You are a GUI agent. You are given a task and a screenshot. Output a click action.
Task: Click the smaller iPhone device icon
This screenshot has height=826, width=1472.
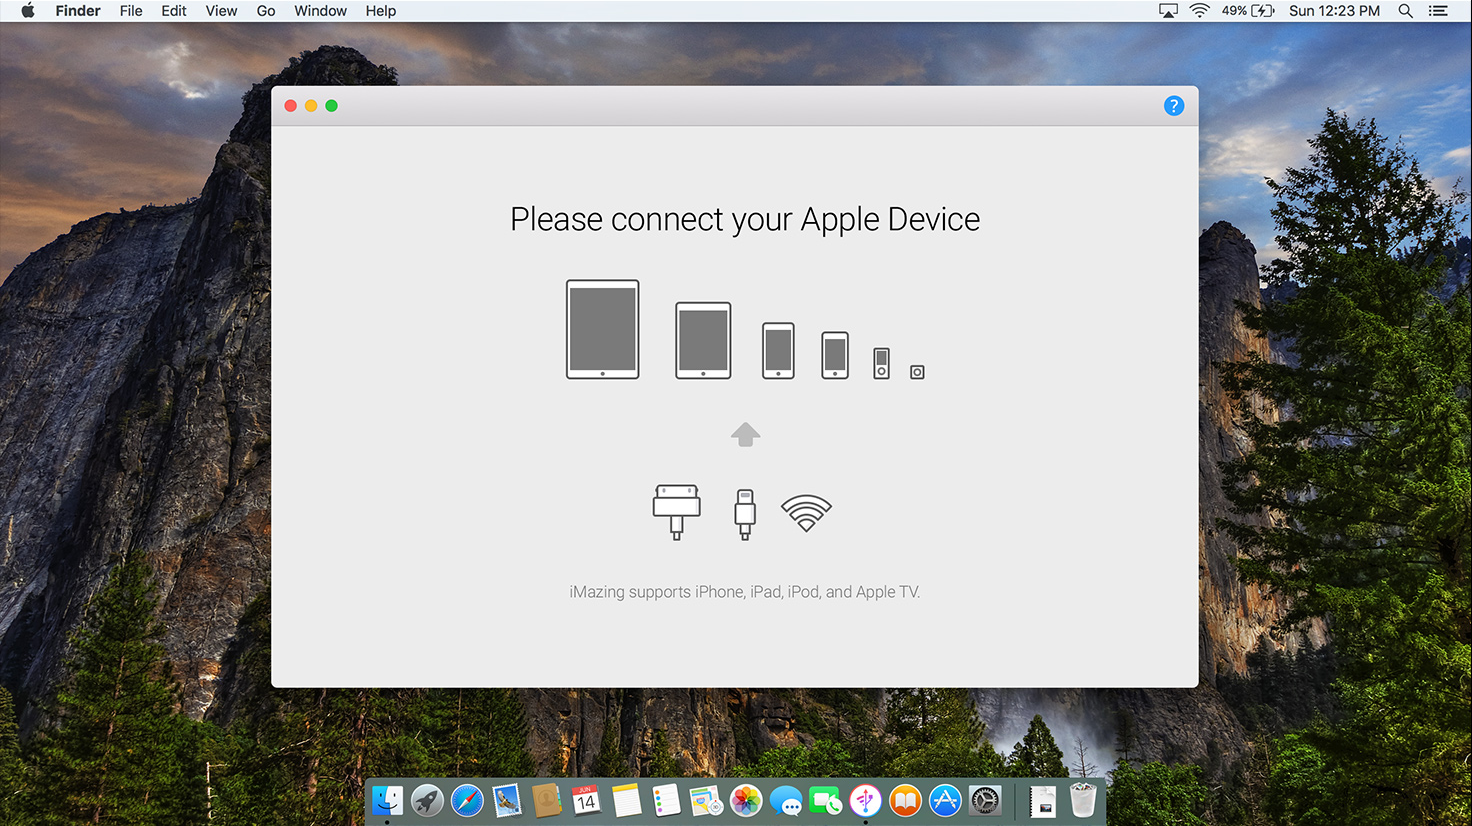pyautogui.click(x=835, y=355)
